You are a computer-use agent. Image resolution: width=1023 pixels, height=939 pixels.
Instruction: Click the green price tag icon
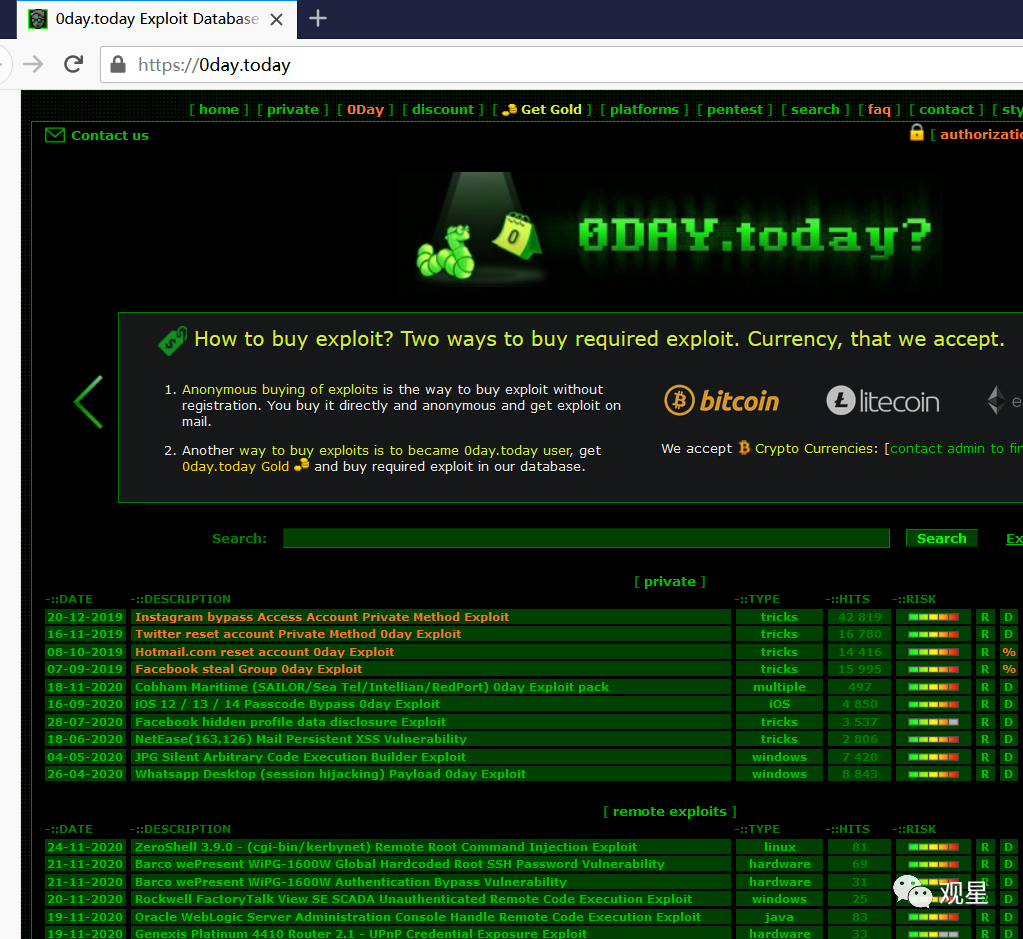tap(173, 341)
